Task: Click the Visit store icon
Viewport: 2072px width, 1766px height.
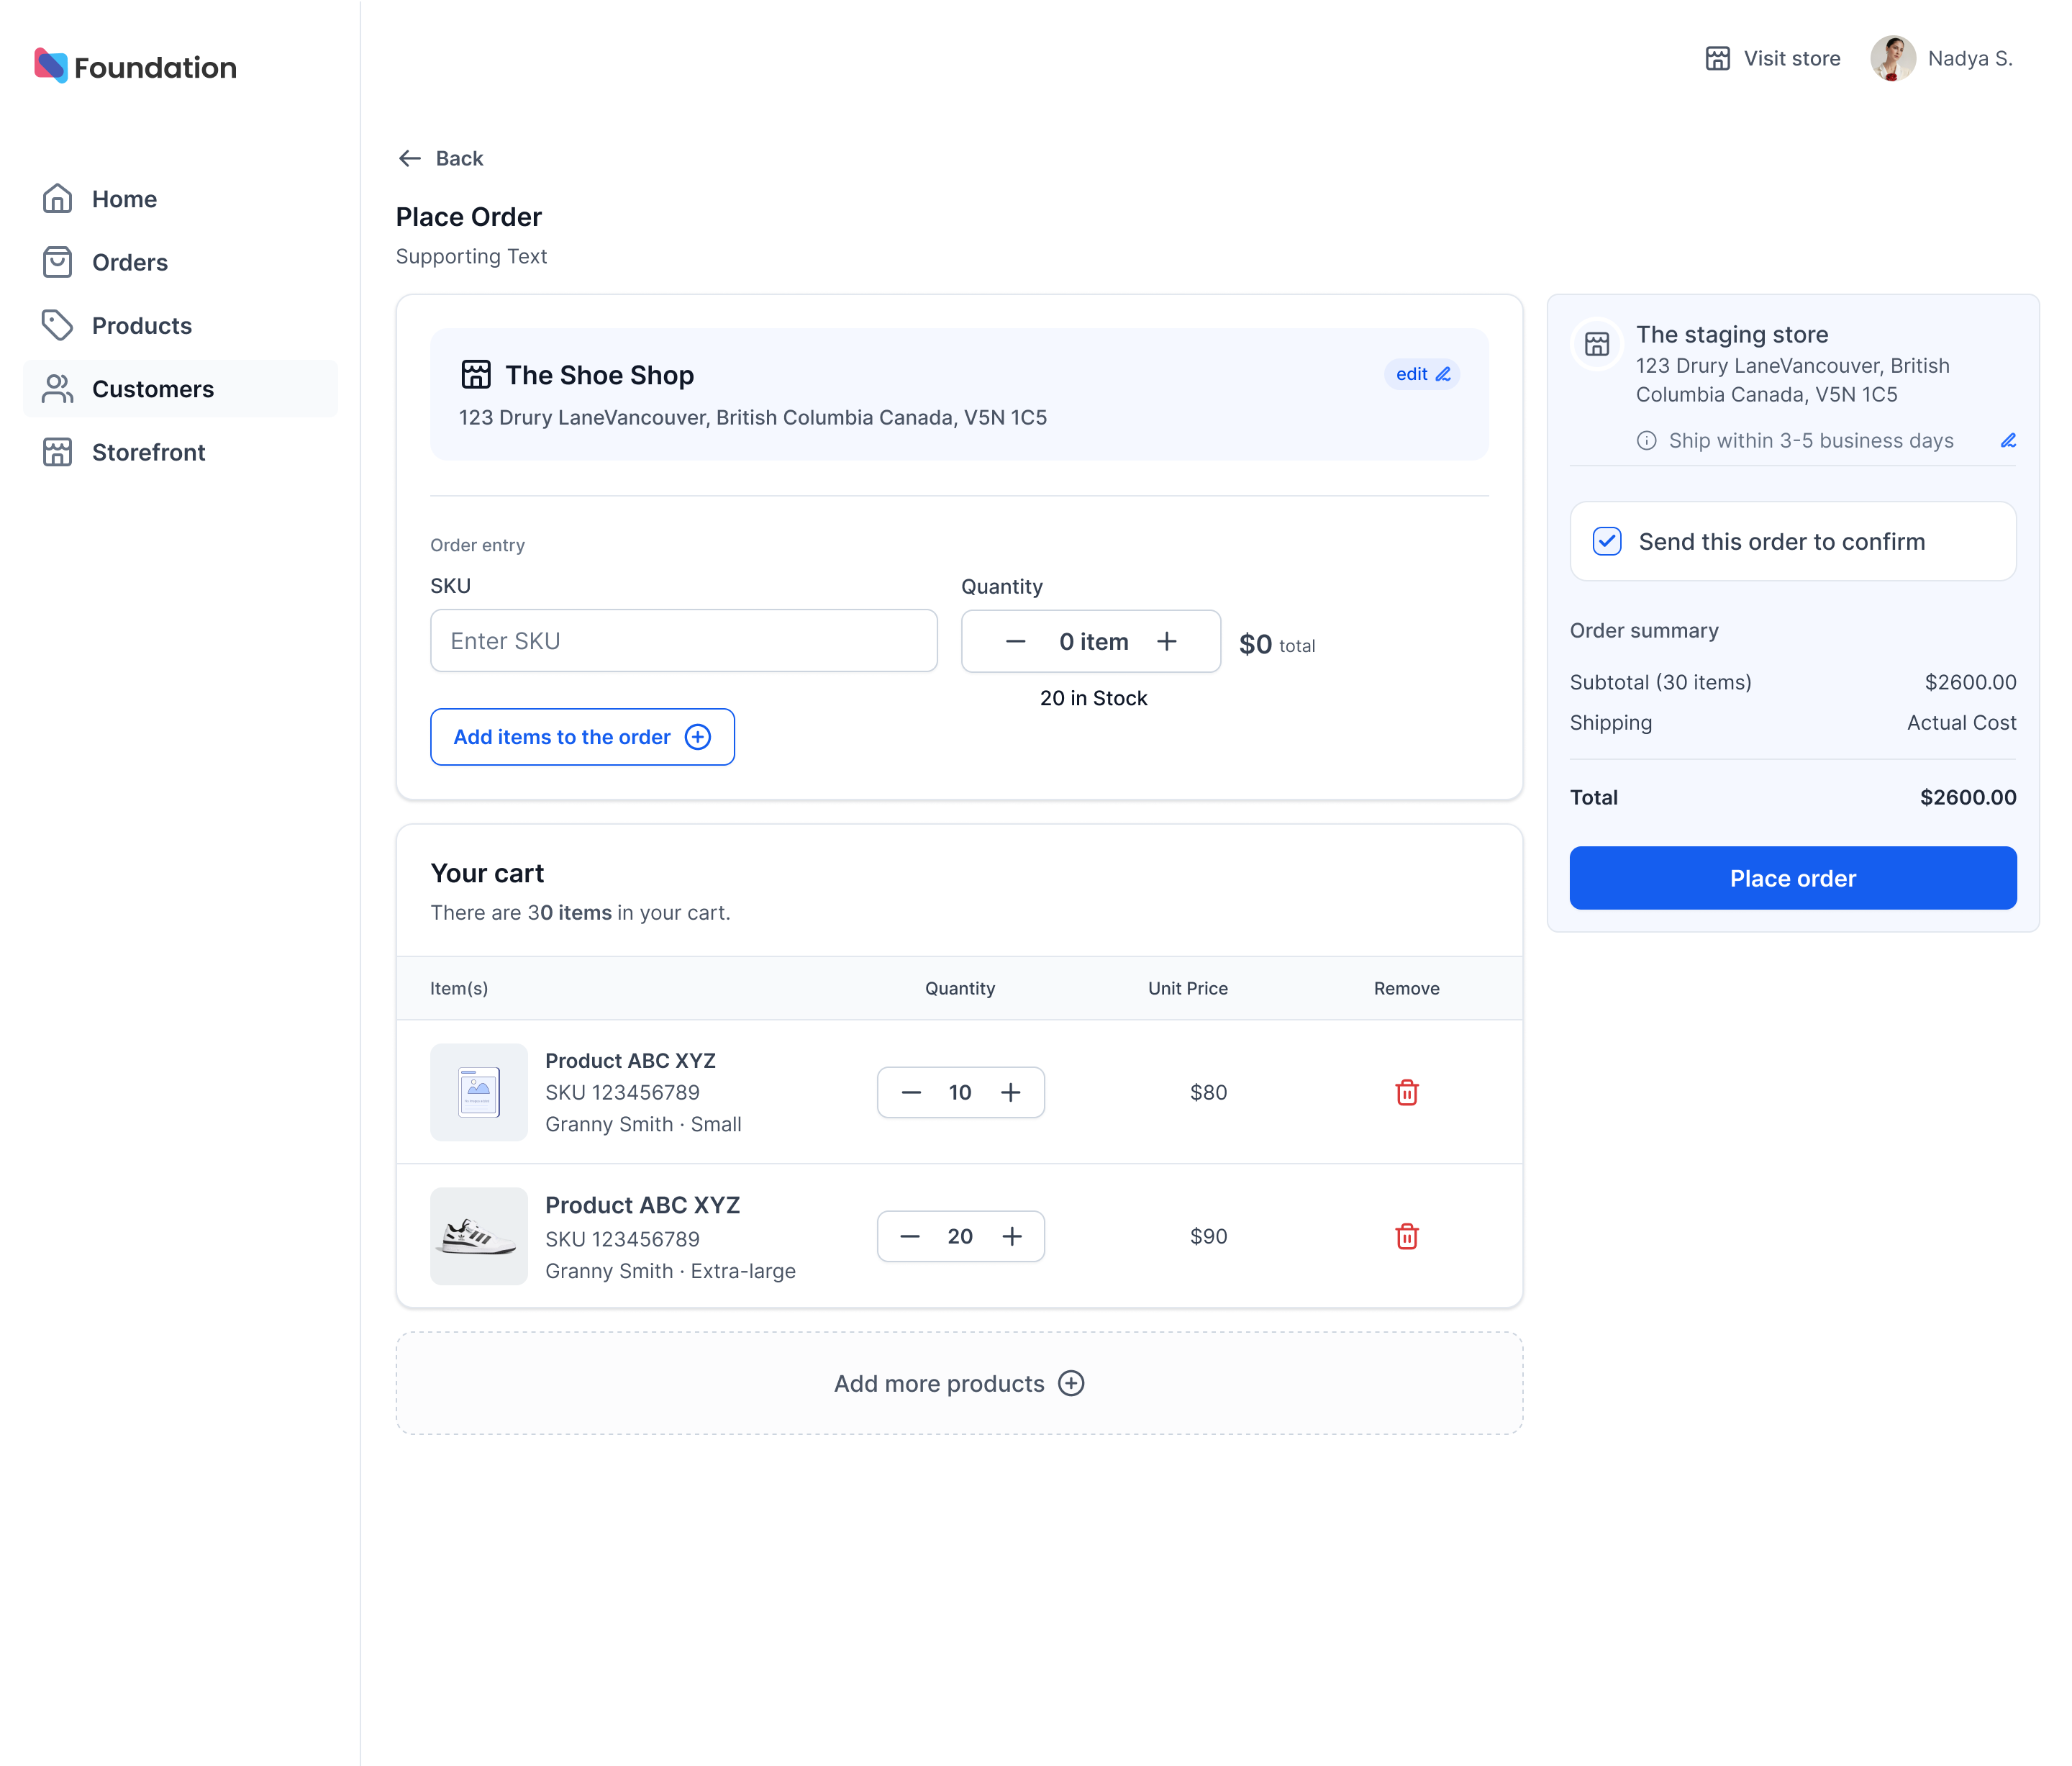Action: pyautogui.click(x=1717, y=58)
